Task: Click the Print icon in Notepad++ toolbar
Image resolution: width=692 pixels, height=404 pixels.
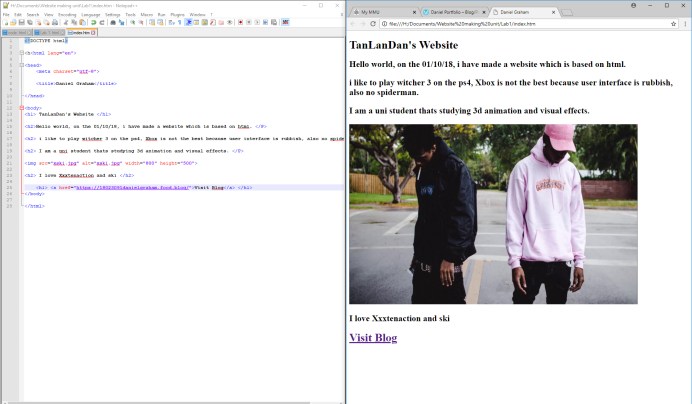Action: point(55,22)
